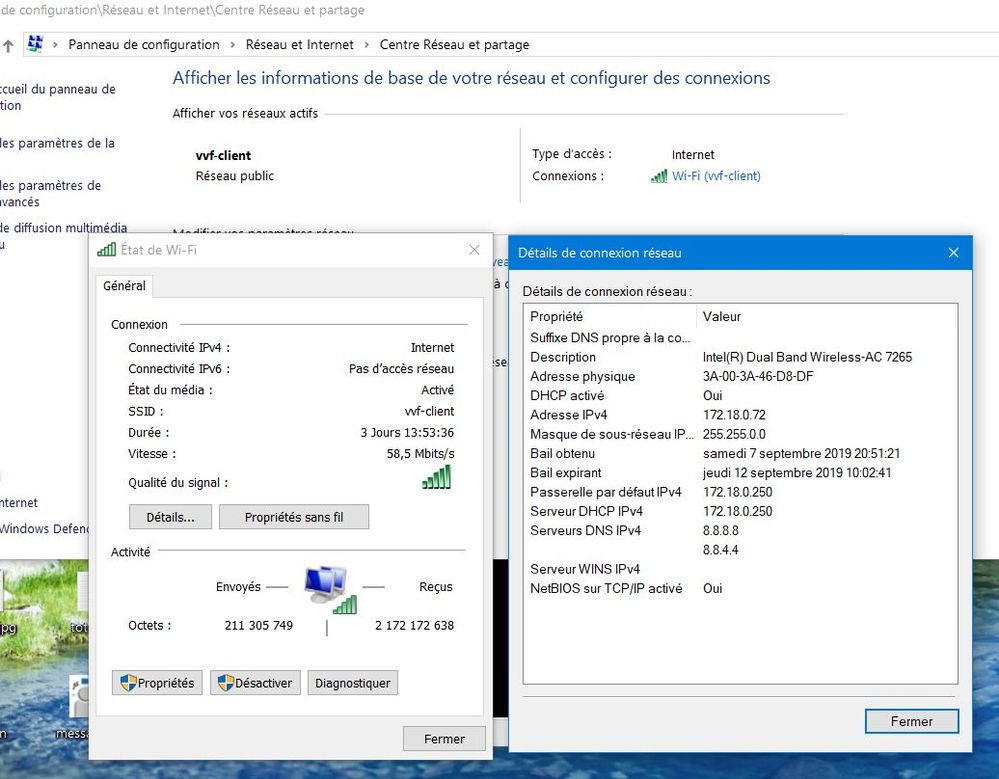Run Diagnostiquer on the Wi-Fi connection
The width and height of the screenshot is (999, 779).
tap(352, 683)
